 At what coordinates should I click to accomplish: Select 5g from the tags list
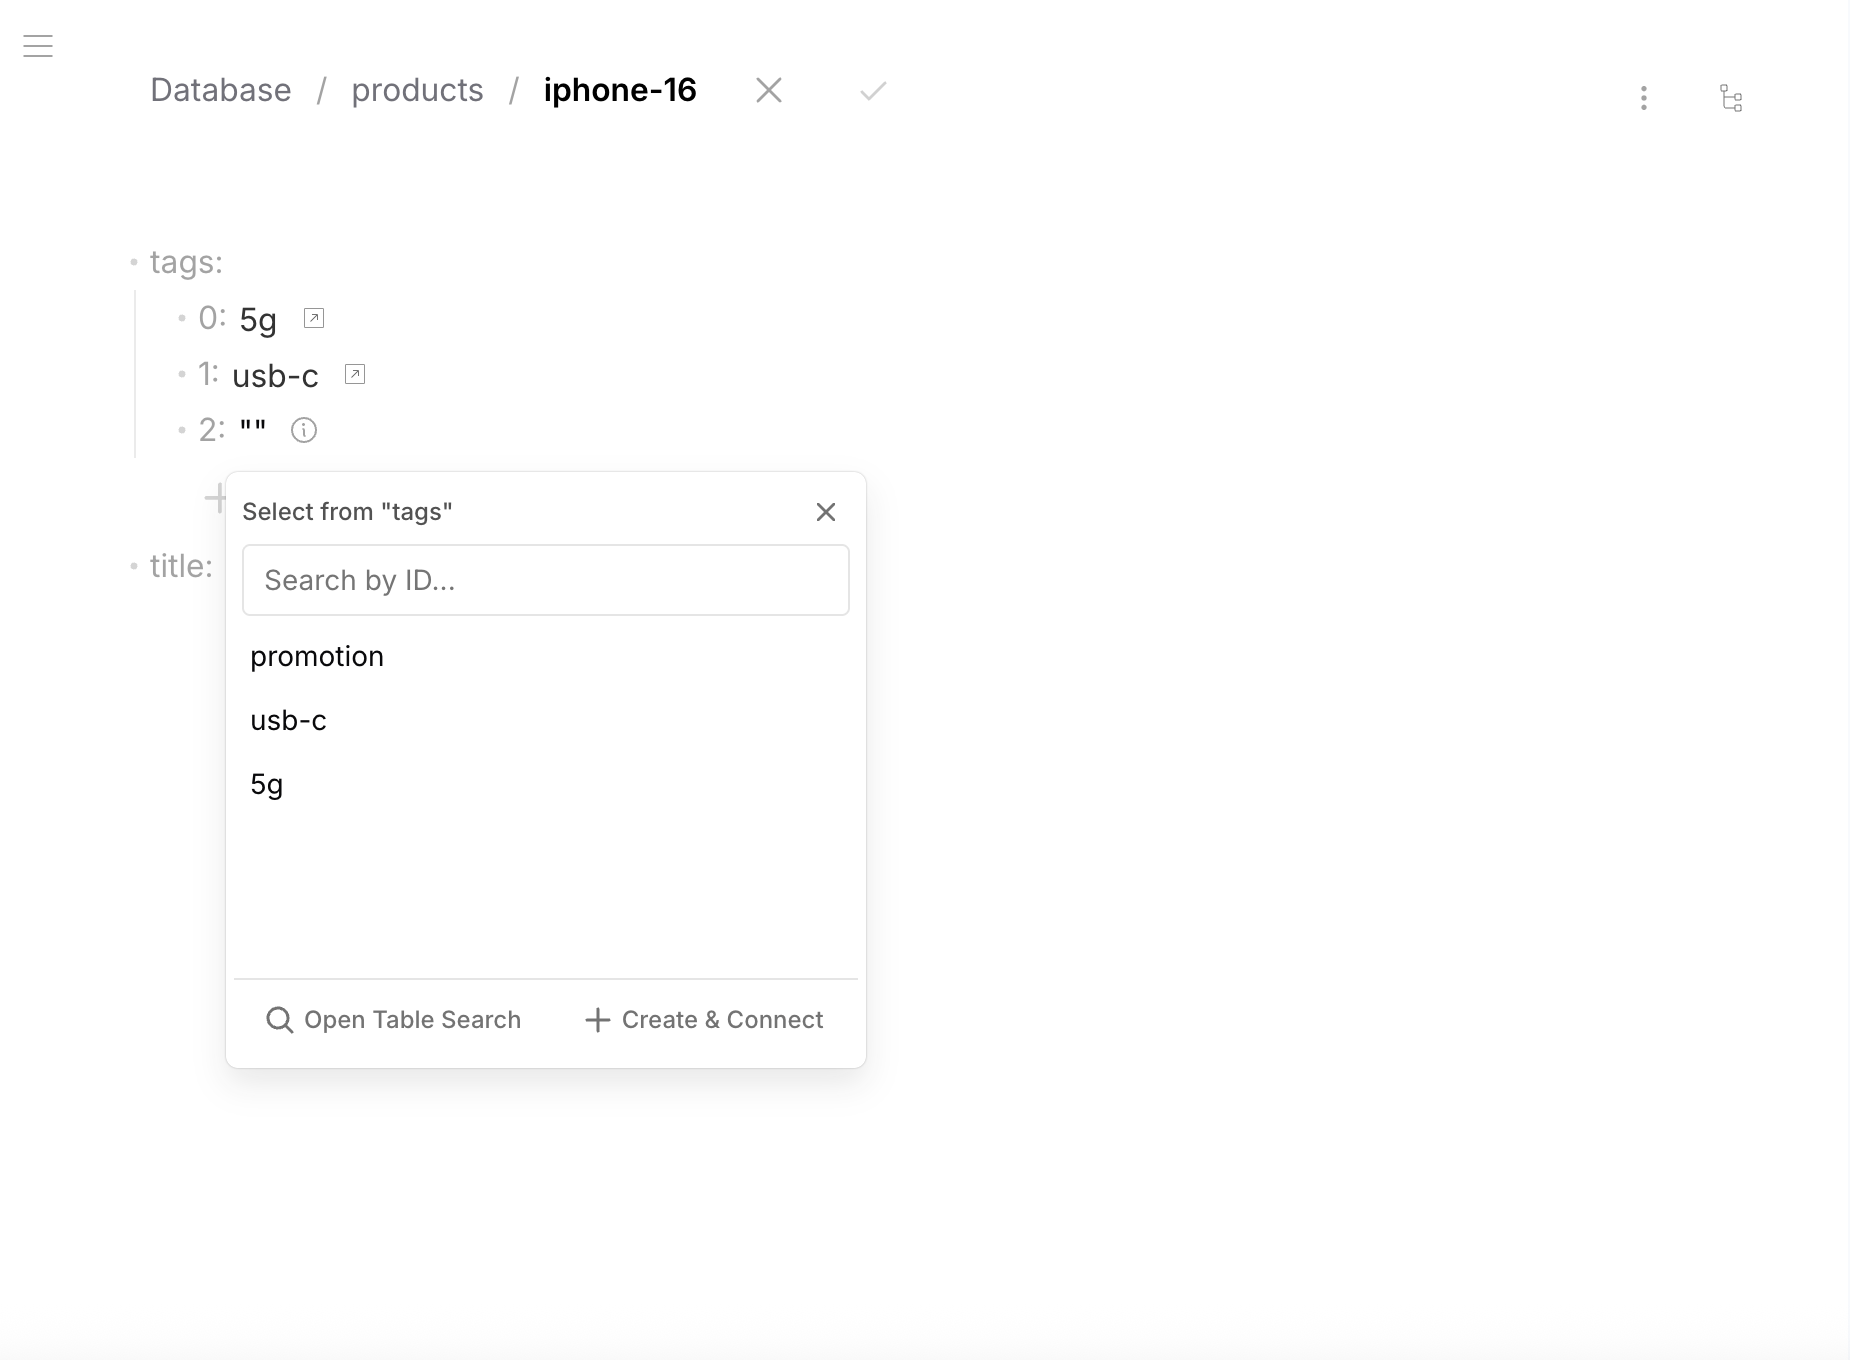(267, 784)
